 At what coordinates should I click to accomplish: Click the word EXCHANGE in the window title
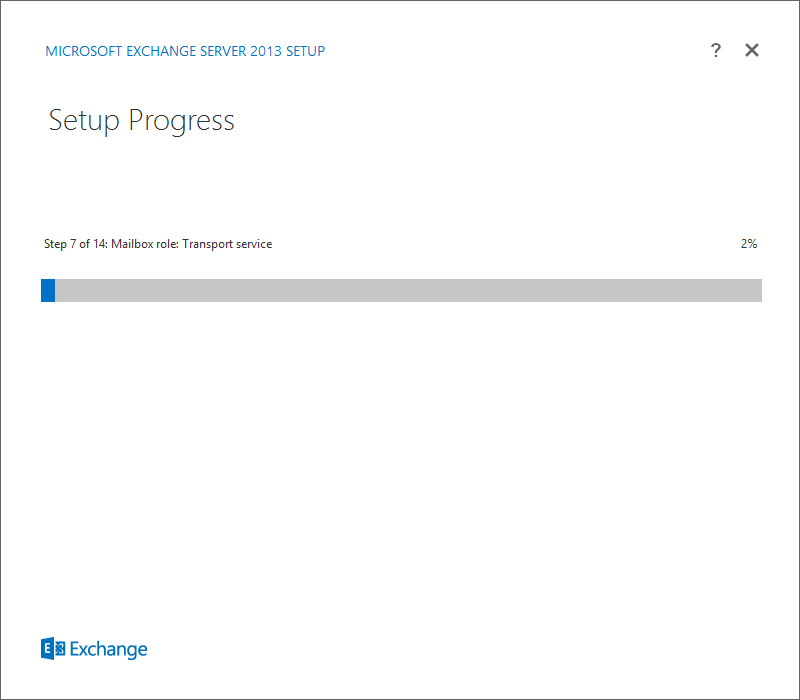click(158, 51)
